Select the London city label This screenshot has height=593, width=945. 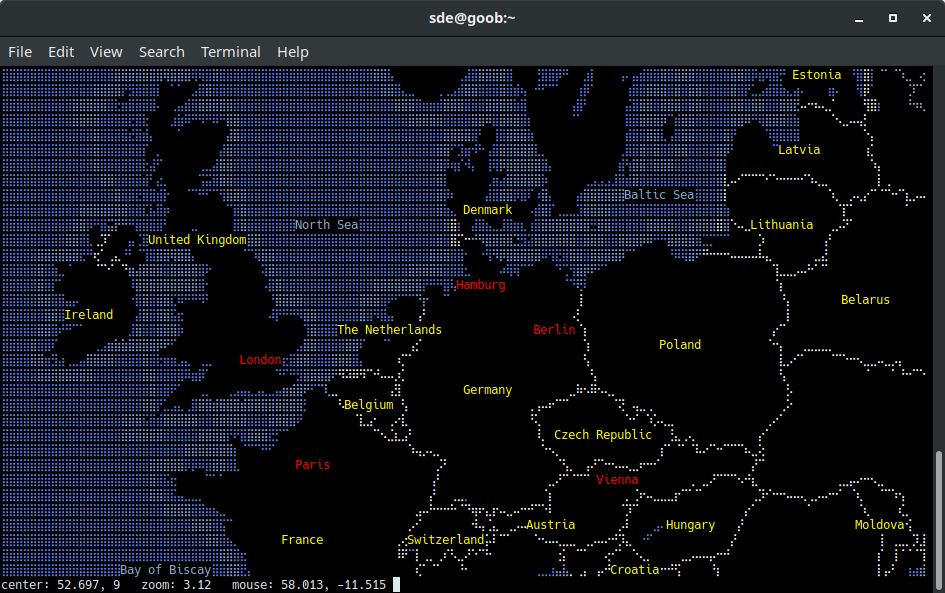(261, 359)
